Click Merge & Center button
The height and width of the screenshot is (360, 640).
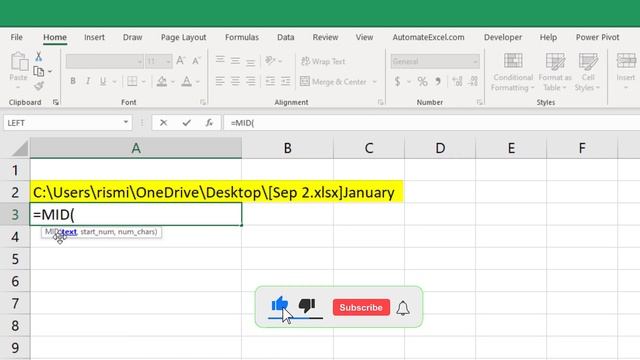pos(333,82)
